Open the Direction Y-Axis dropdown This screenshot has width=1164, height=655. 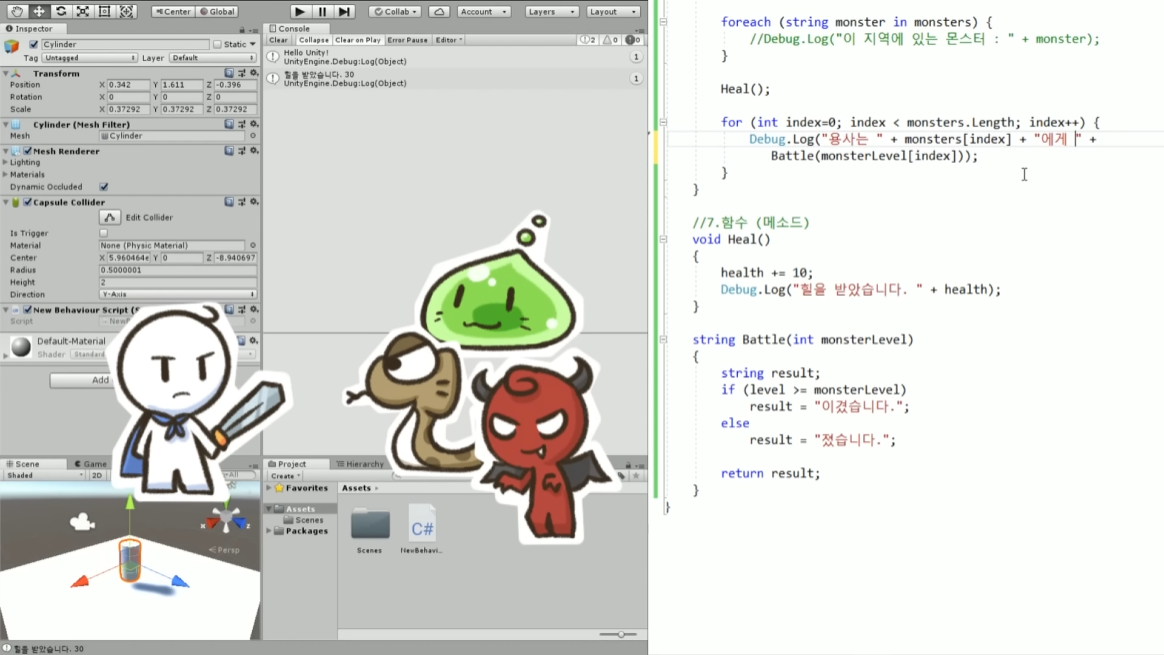click(178, 294)
